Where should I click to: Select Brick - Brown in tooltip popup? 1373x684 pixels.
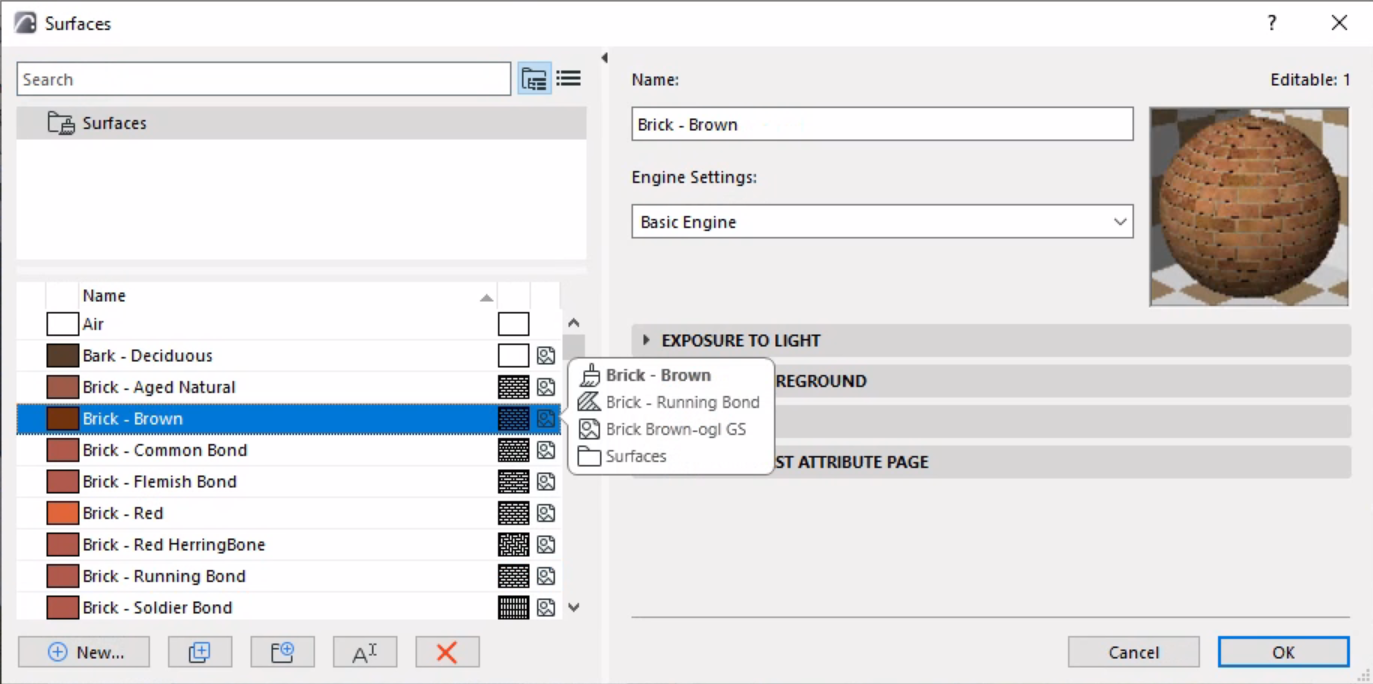[658, 375]
